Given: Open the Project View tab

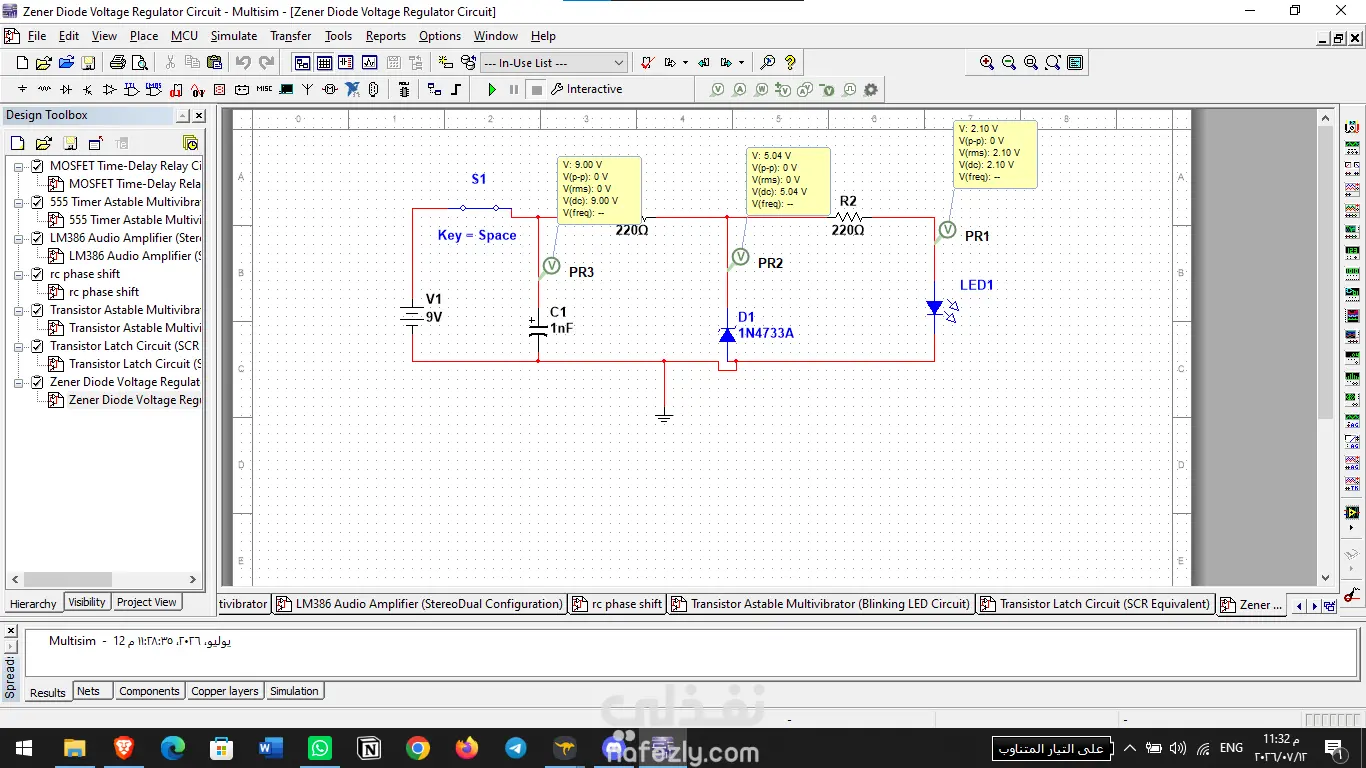Looking at the screenshot, I should click(146, 602).
